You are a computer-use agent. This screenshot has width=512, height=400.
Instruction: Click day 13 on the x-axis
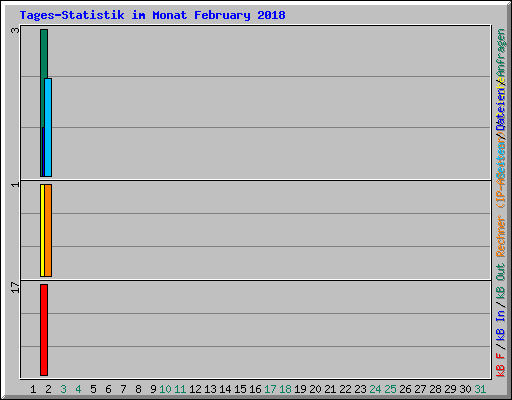point(210,389)
